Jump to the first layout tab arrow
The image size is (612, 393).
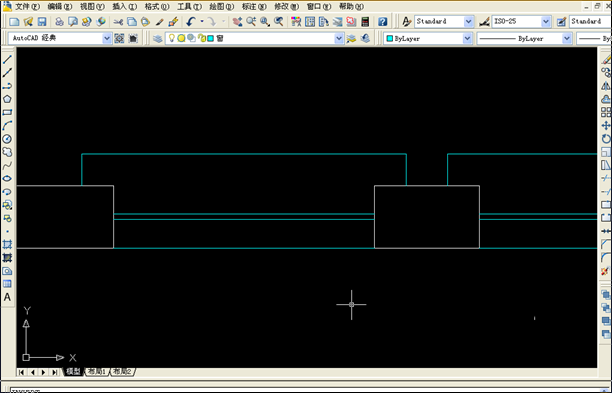(21, 372)
